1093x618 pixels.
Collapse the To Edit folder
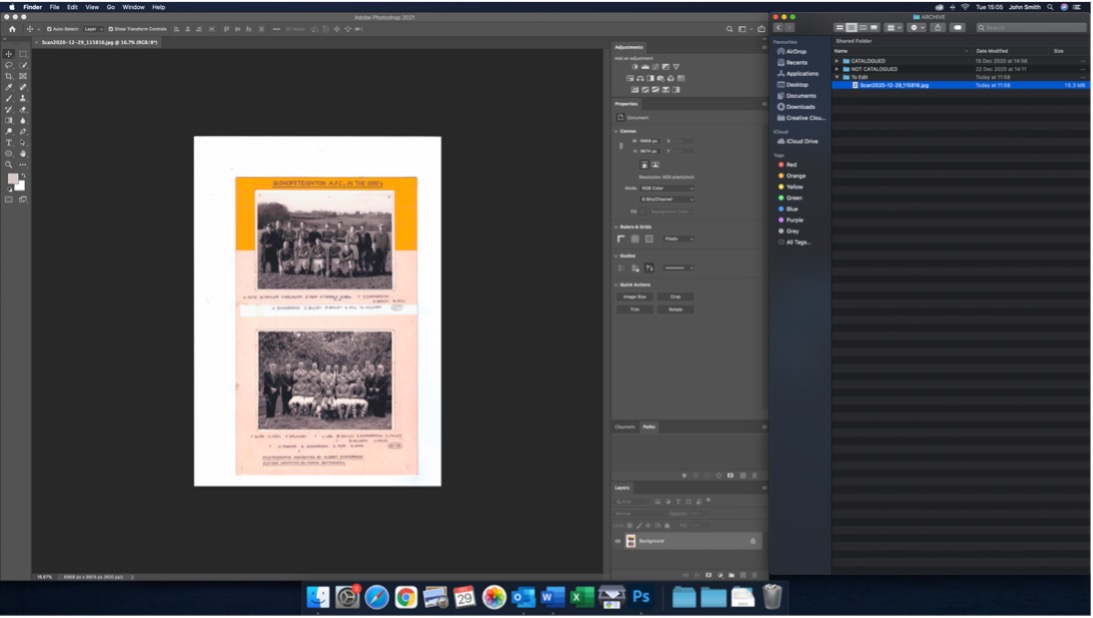coord(837,77)
